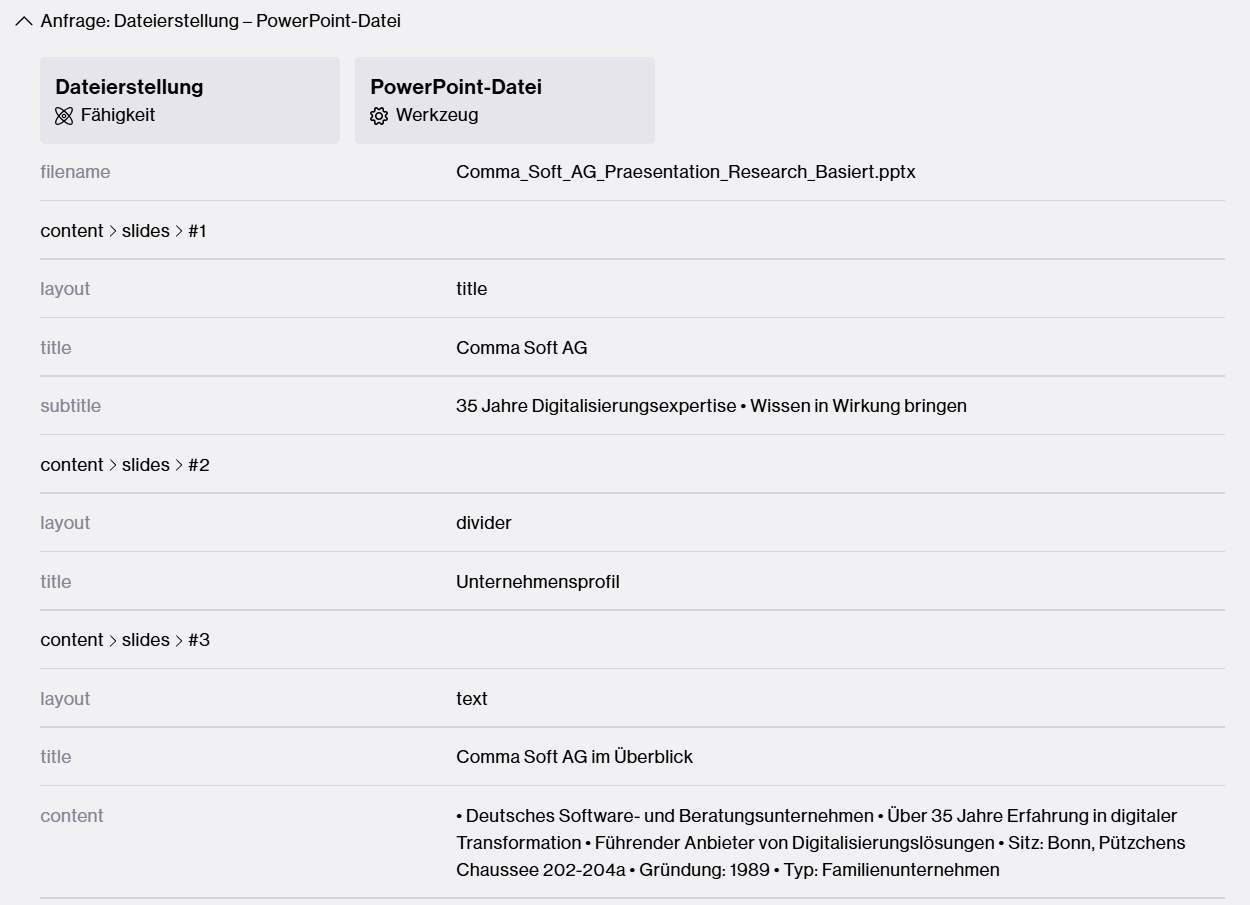Select the title value Comma Soft AG
This screenshot has width=1250, height=905.
click(521, 347)
